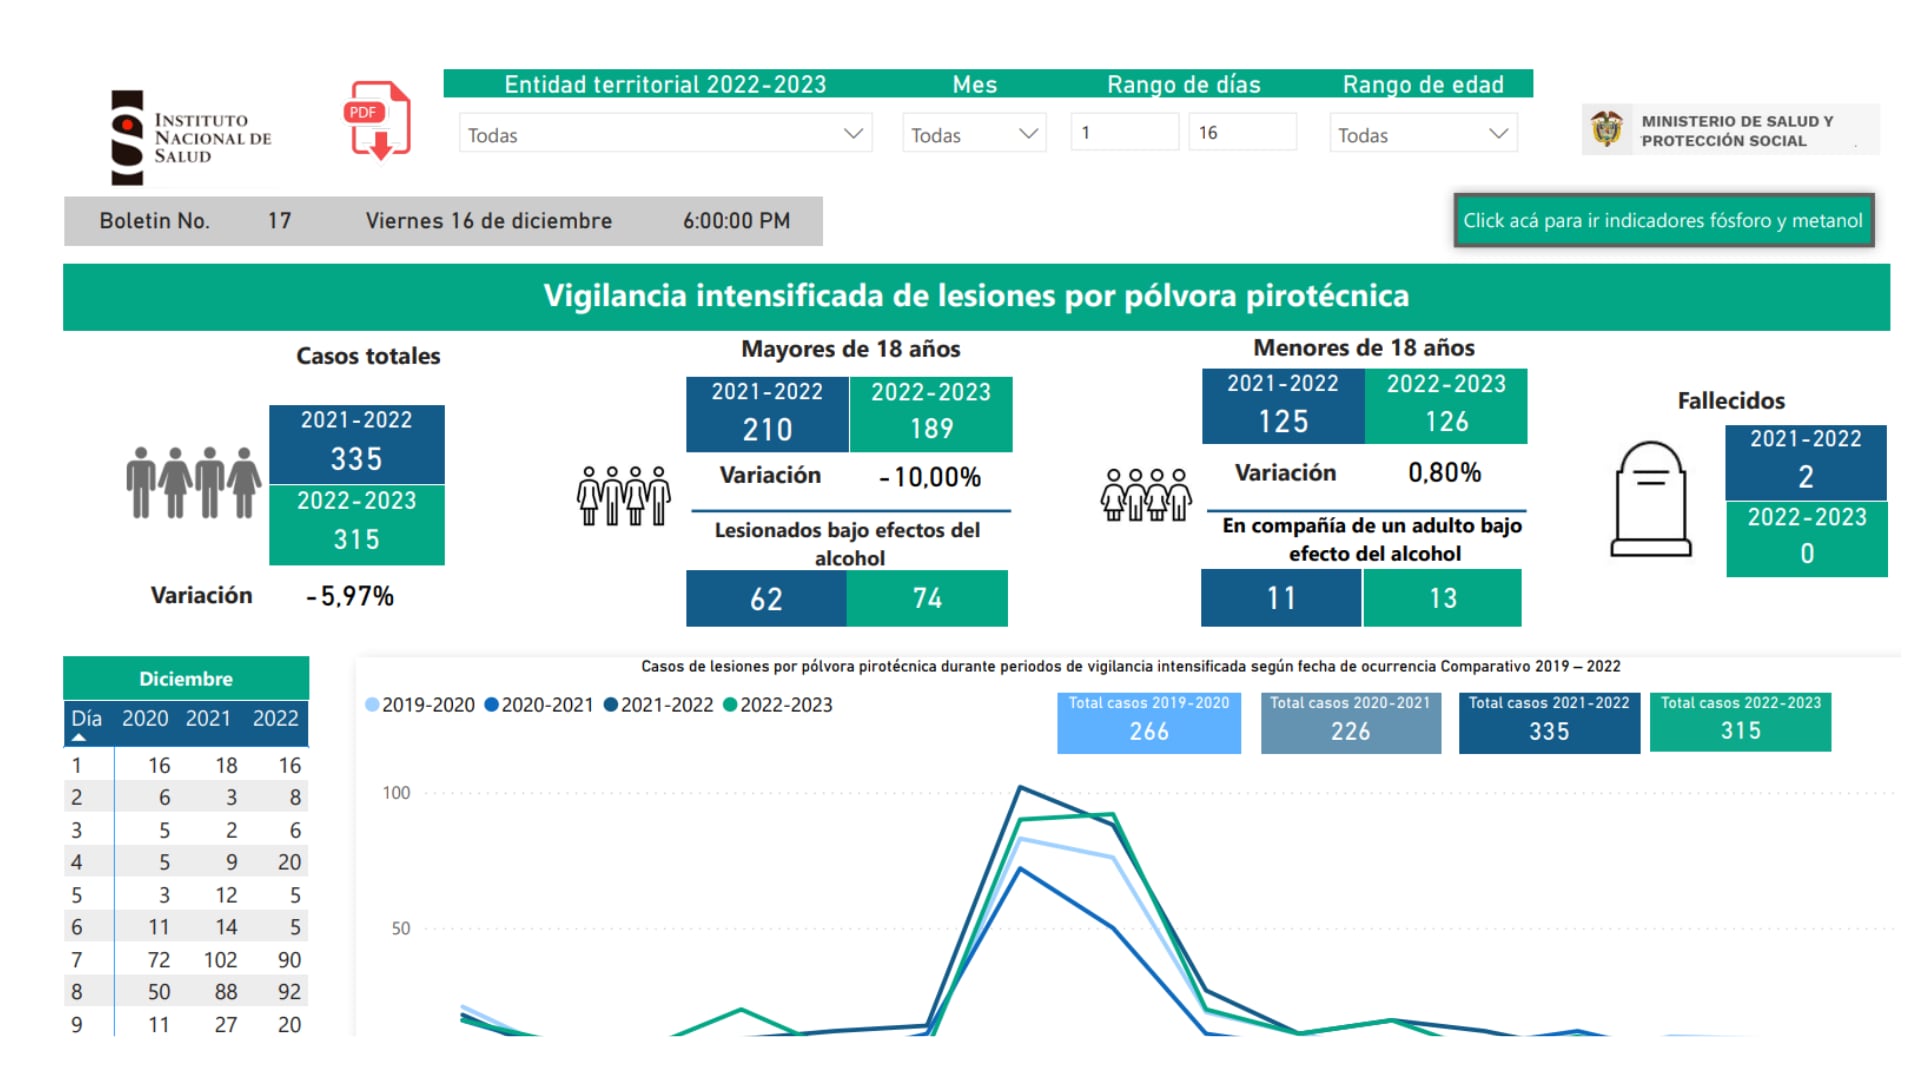Image resolution: width=1920 pixels, height=1080 pixels.
Task: Click the Mayores de 18 años figures icon
Action: [623, 495]
